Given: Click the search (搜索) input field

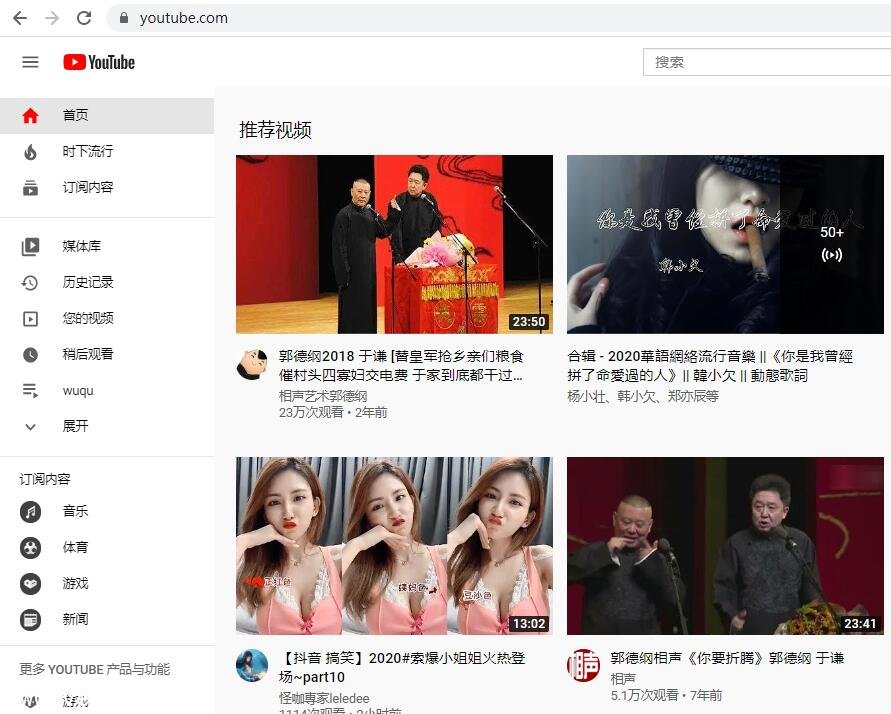Looking at the screenshot, I should point(765,62).
